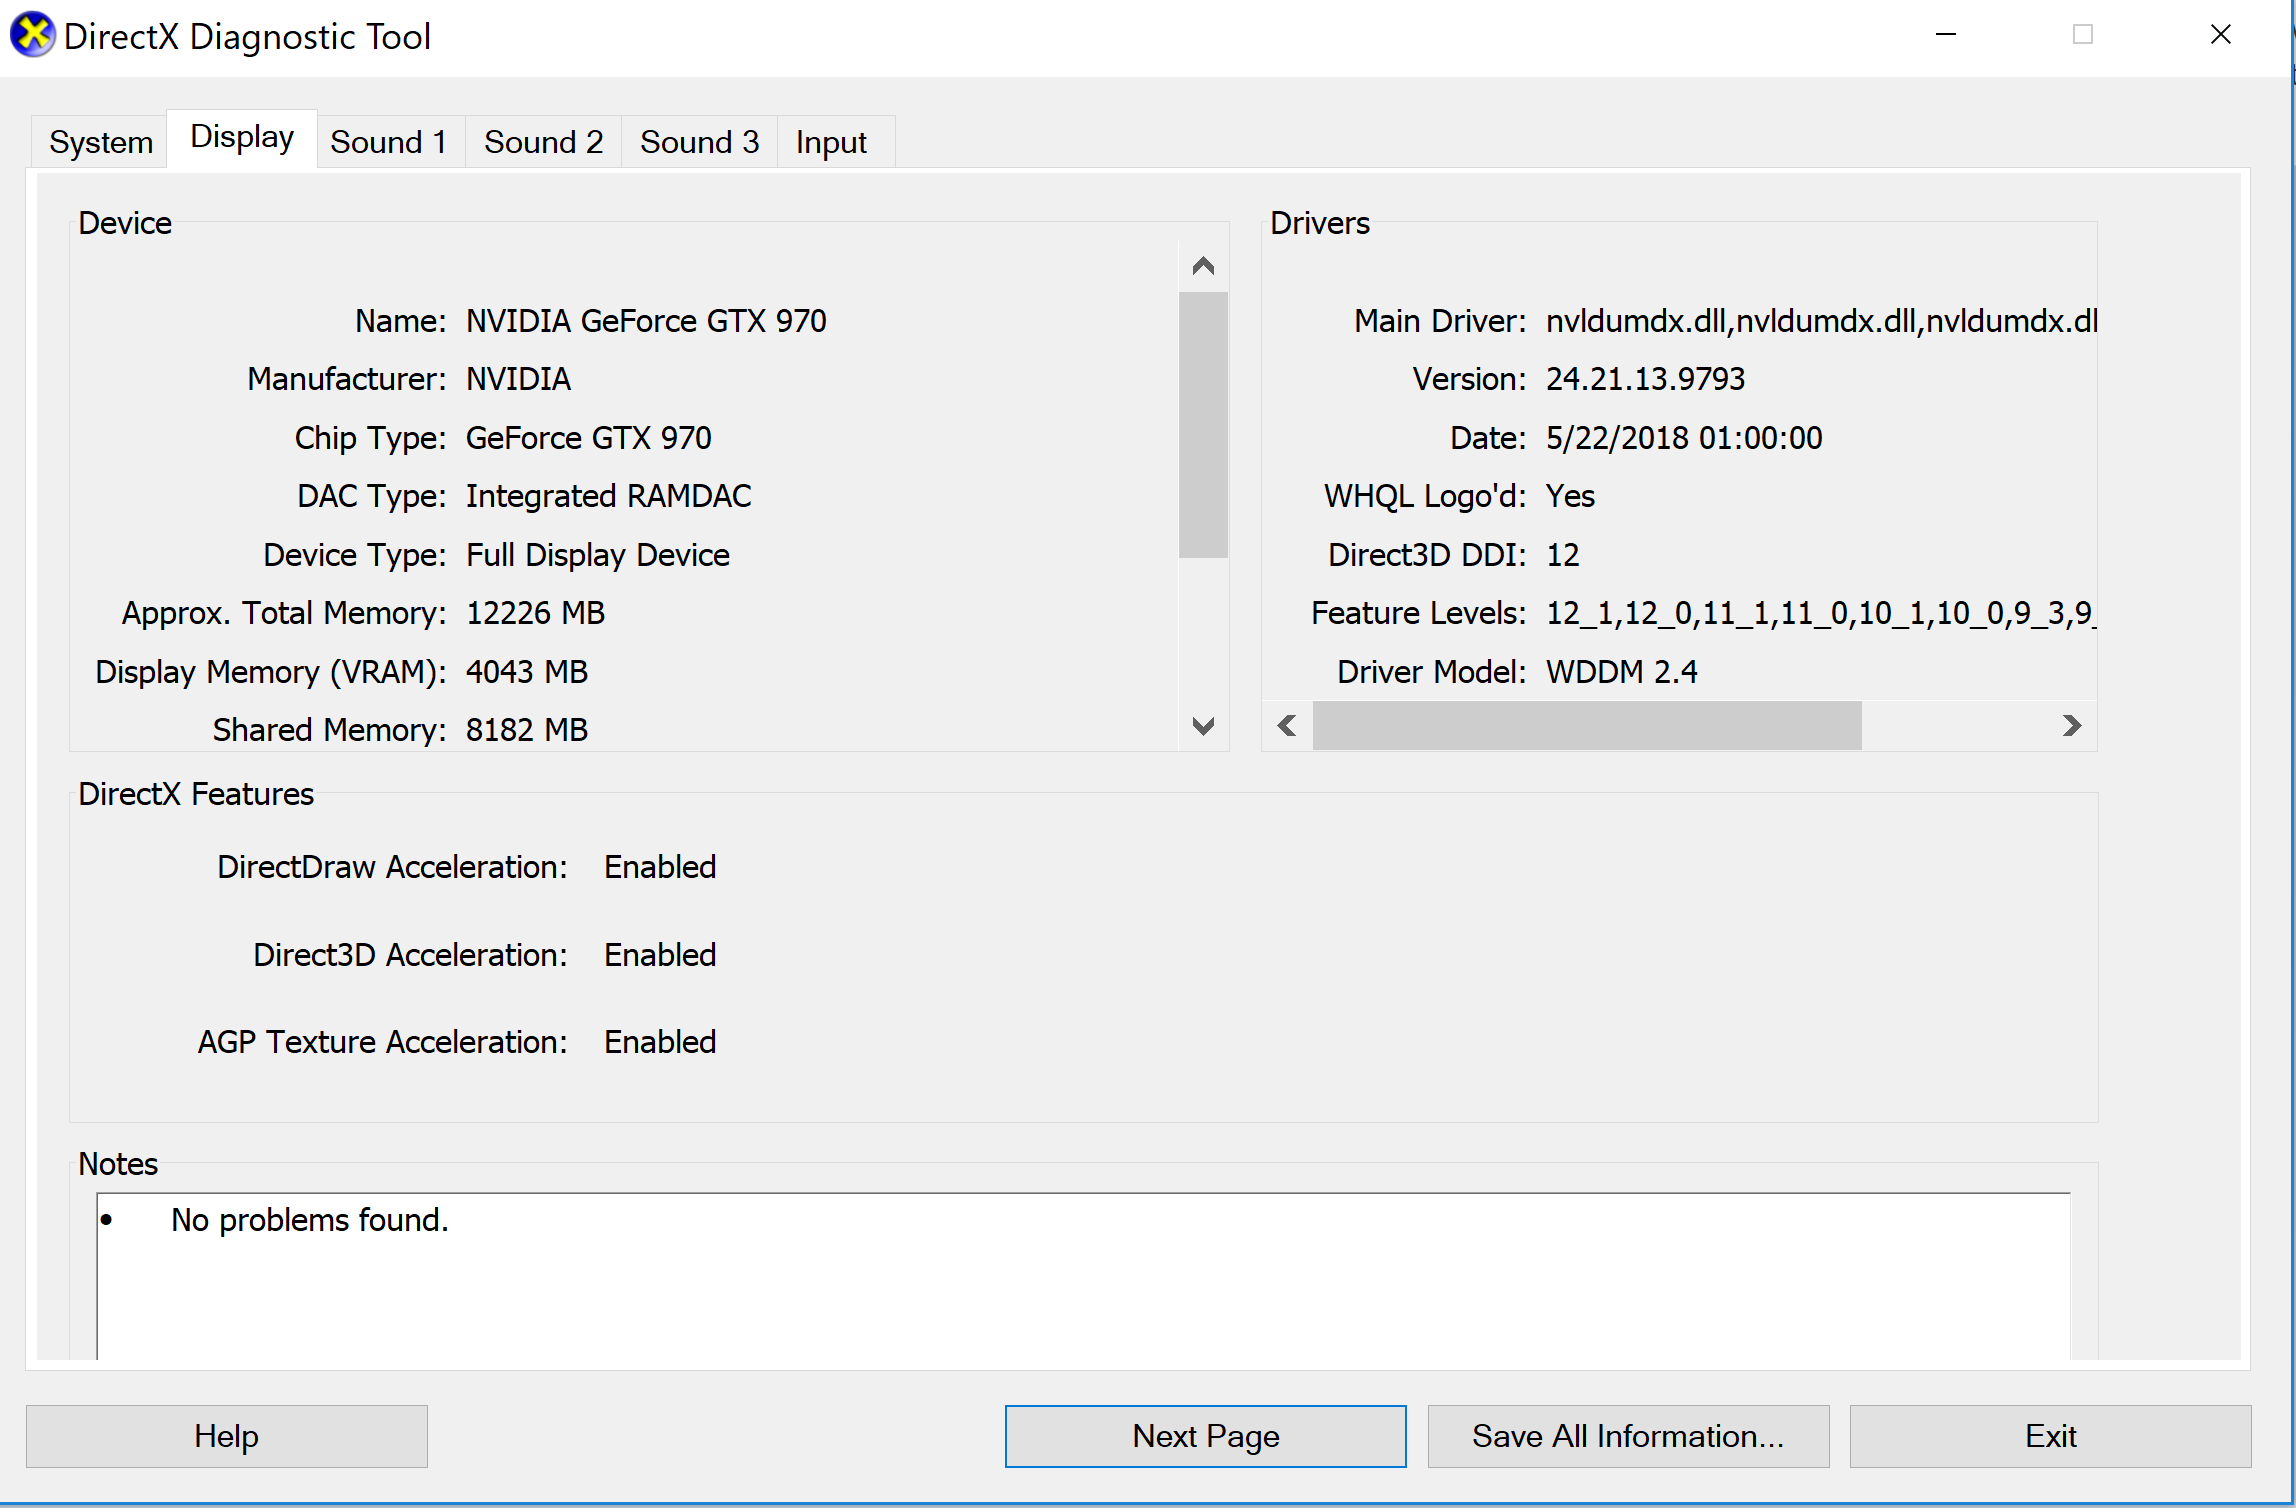Screen dimensions: 2296x1508
Task: Click the Input tab
Action: pos(830,141)
